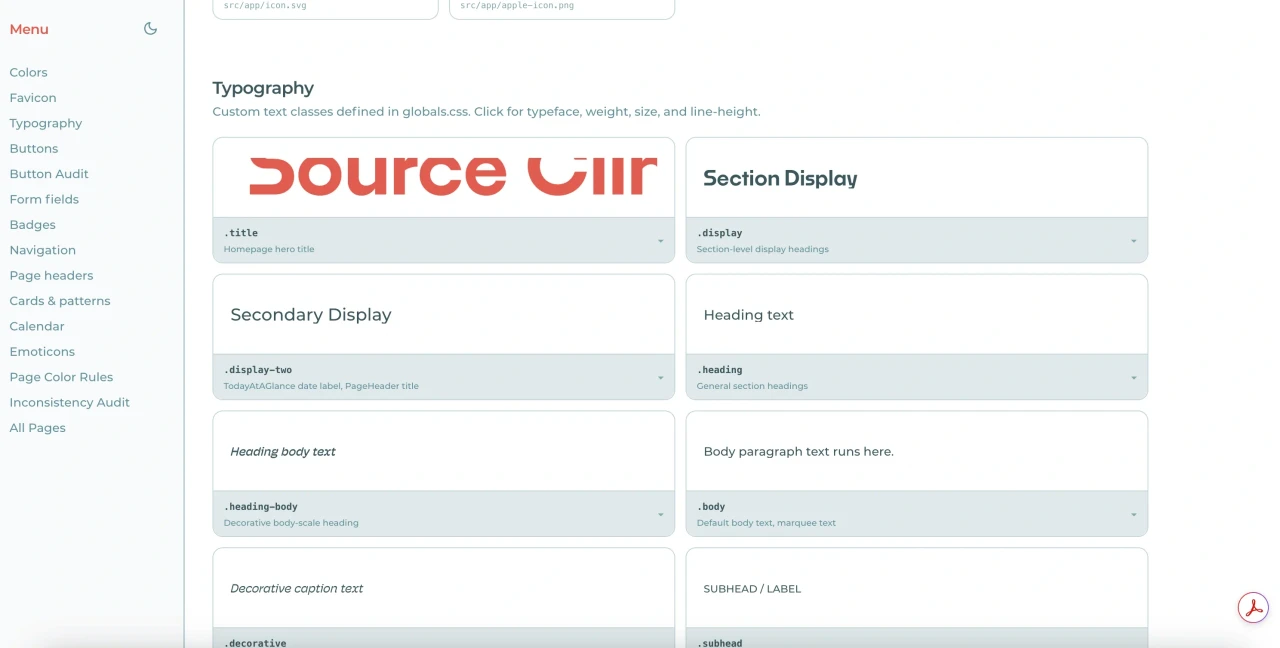Jump to Form fields section
The image size is (1280, 648).
[x=44, y=199]
